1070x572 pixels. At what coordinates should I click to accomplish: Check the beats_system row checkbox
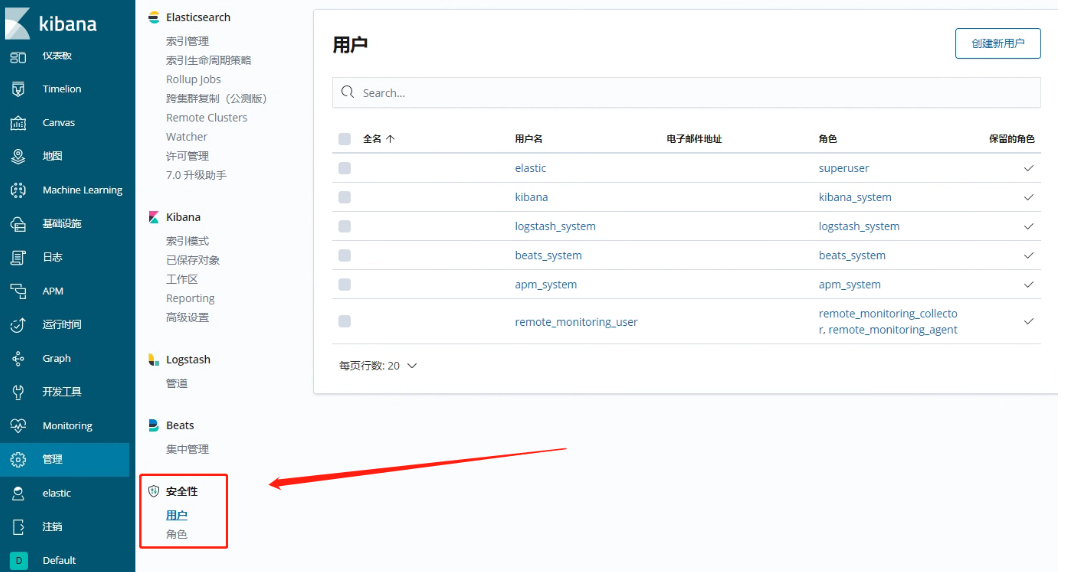coord(345,255)
